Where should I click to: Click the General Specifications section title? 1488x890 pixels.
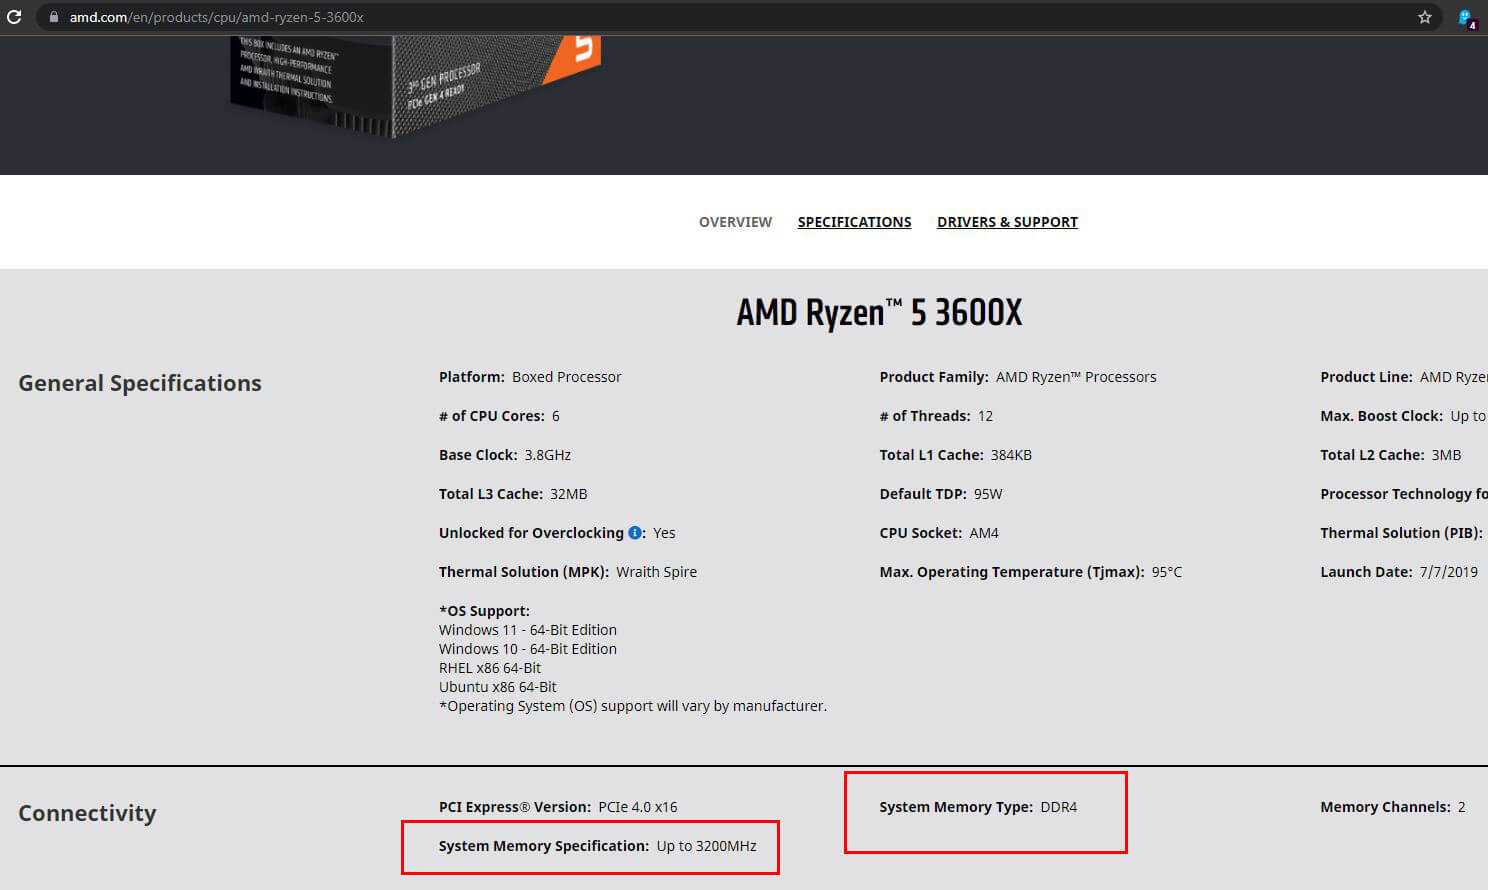(140, 383)
